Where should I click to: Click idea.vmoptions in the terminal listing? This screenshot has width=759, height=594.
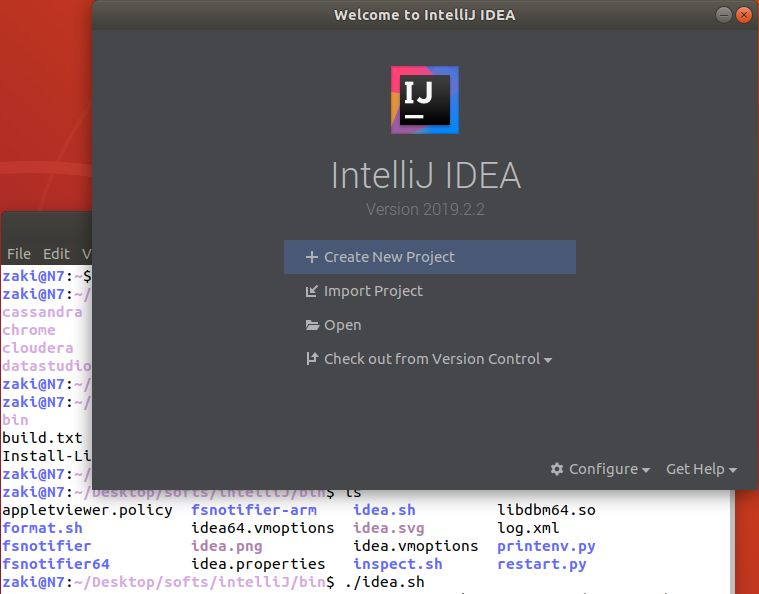point(416,546)
